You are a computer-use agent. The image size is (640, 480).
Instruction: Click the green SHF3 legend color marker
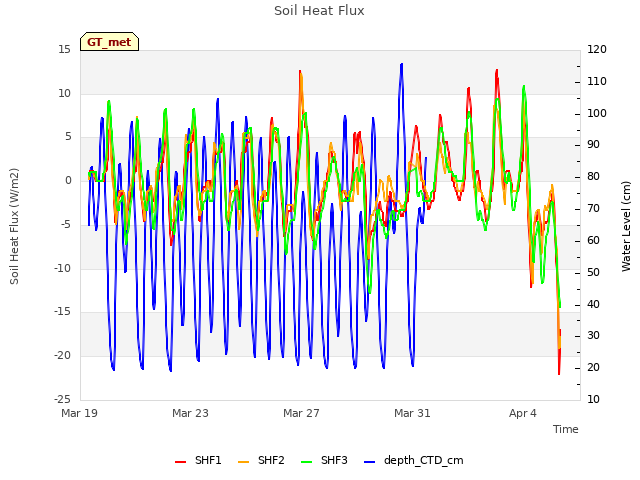click(x=307, y=462)
